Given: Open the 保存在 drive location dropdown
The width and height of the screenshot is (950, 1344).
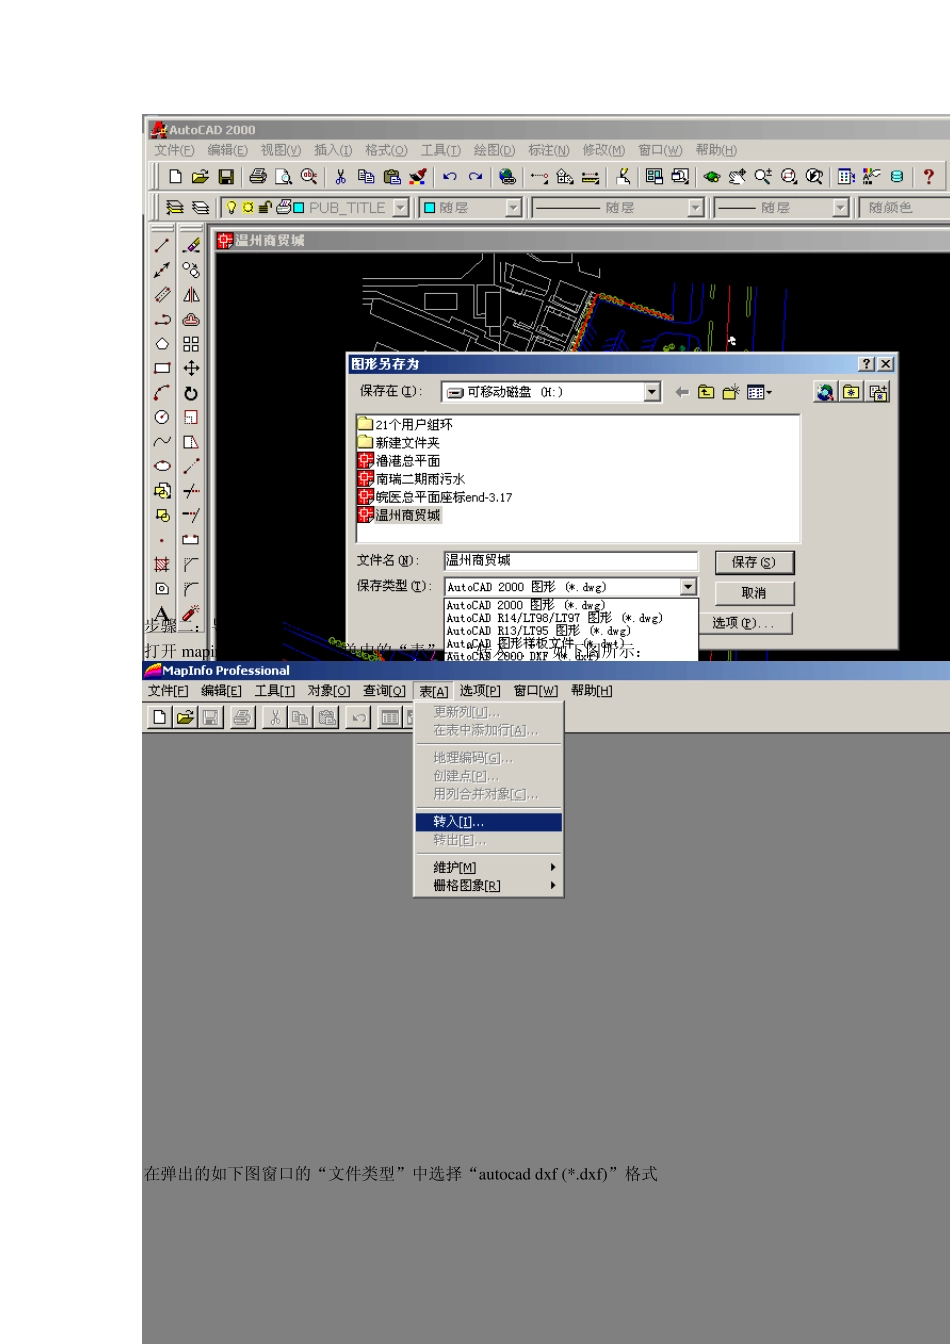Looking at the screenshot, I should pyautogui.click(x=653, y=392).
